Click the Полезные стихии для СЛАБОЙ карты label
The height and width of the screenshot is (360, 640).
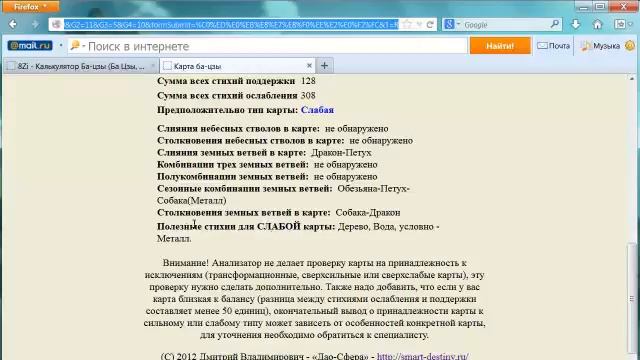(246, 227)
